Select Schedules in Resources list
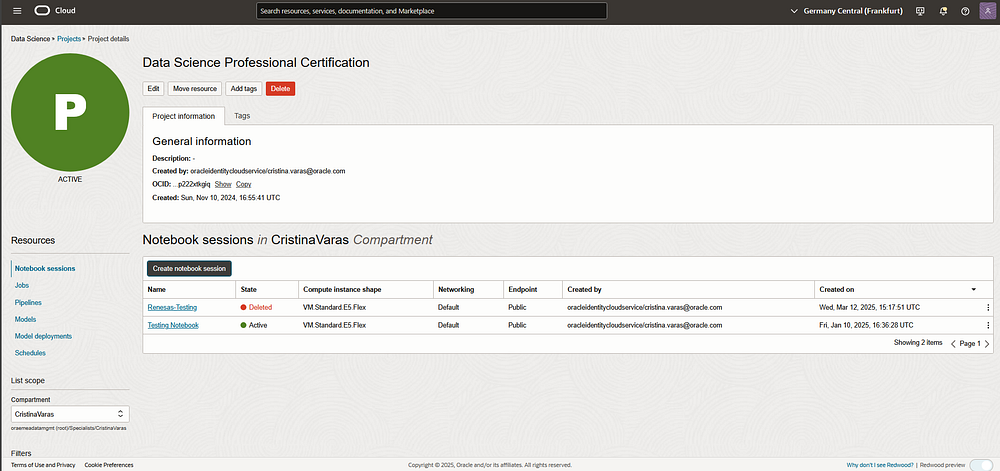 coord(30,352)
